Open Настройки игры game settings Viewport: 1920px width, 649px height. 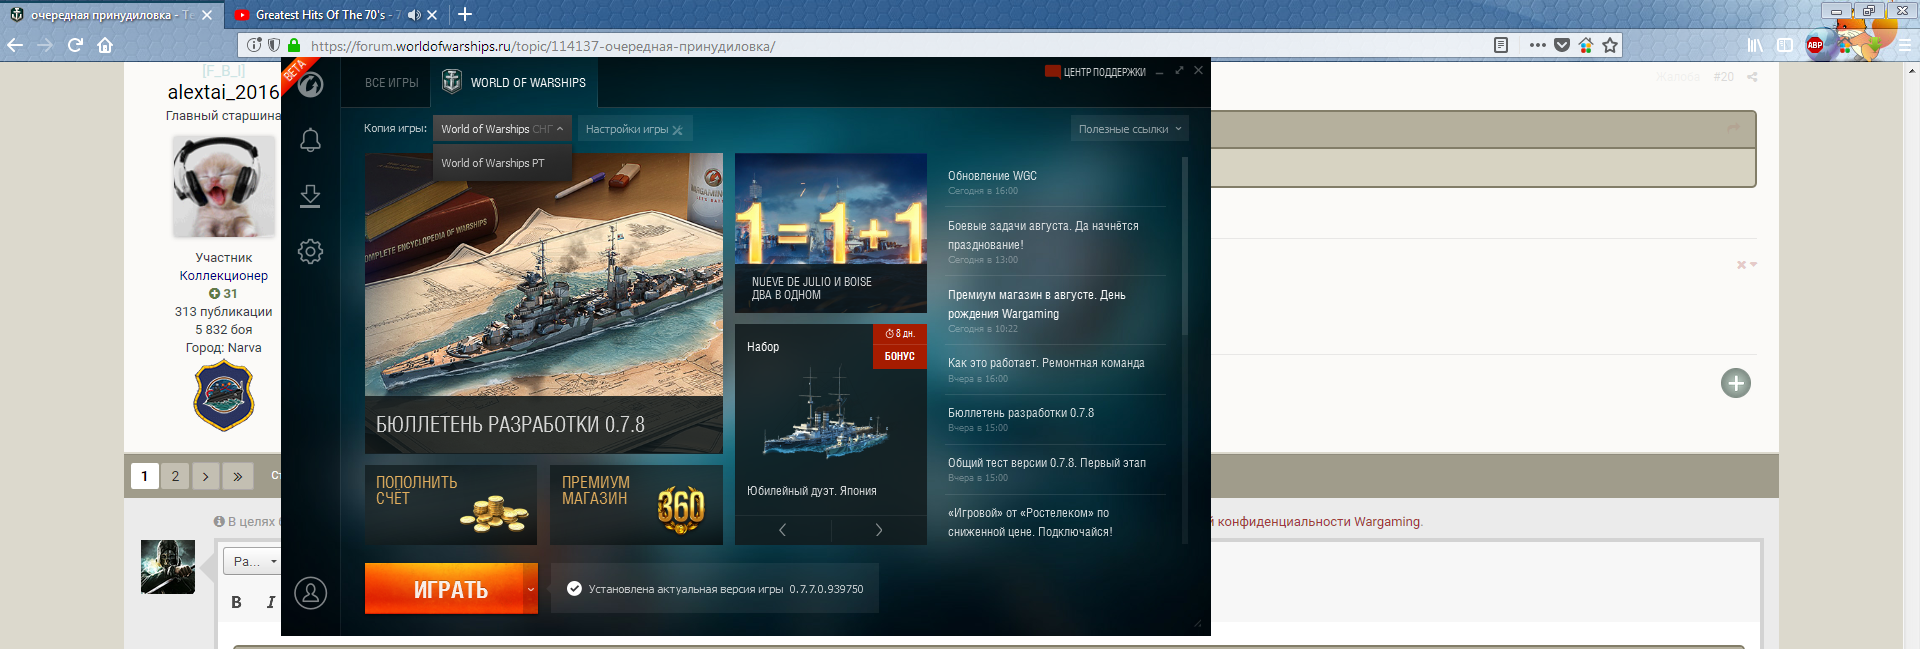[634, 129]
